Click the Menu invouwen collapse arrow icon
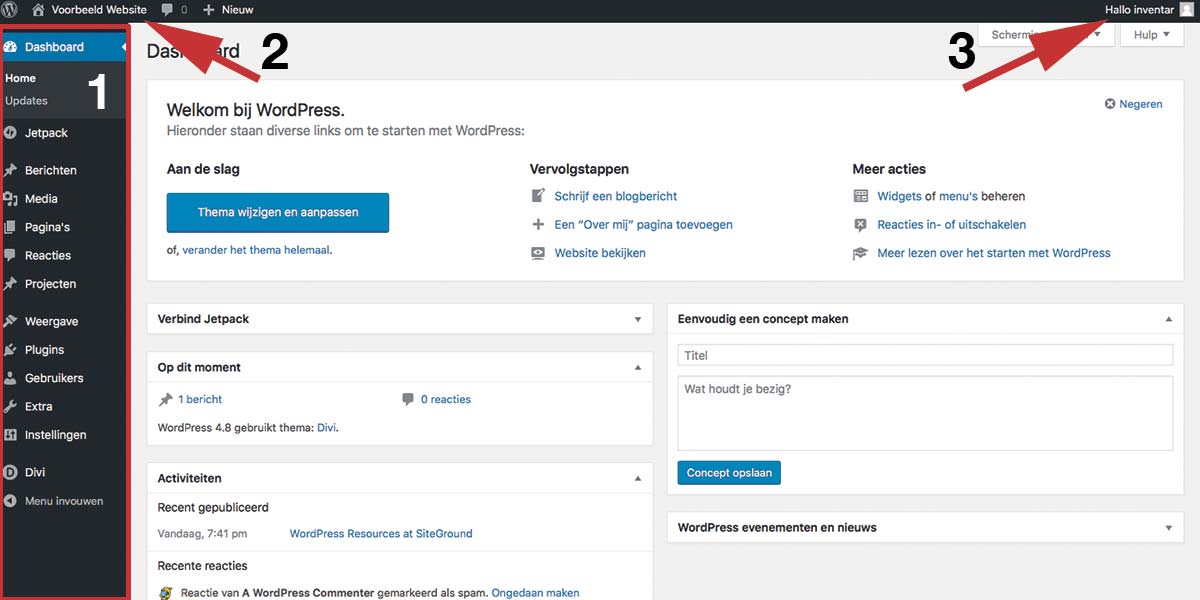The image size is (1200, 600). tap(12, 501)
